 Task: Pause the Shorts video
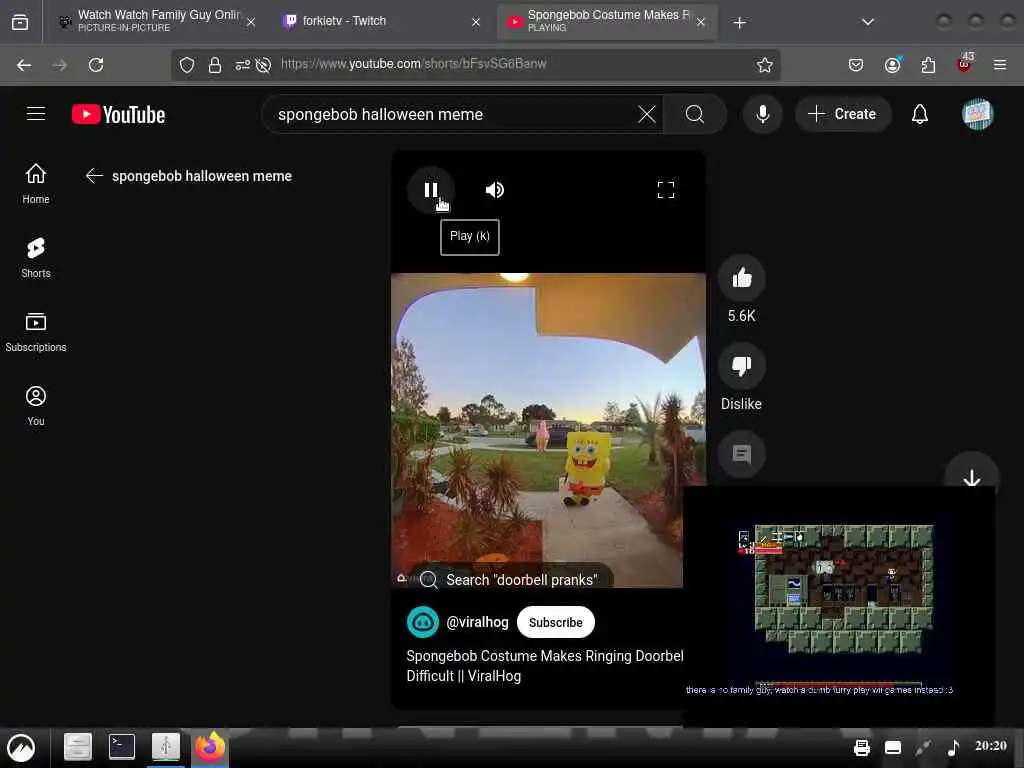(431, 190)
